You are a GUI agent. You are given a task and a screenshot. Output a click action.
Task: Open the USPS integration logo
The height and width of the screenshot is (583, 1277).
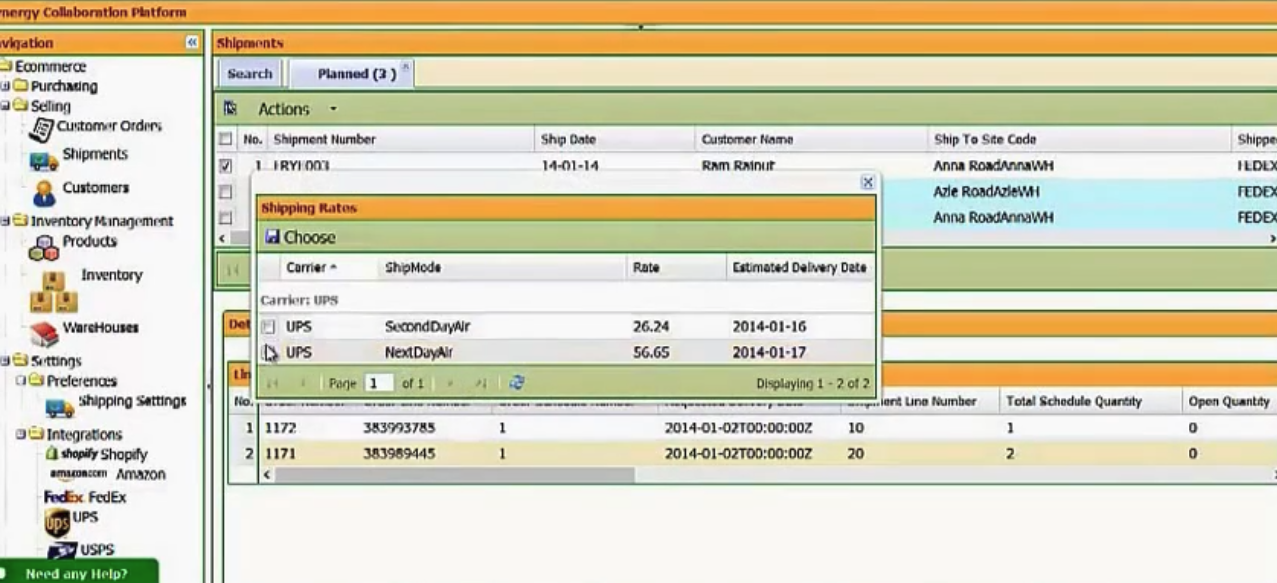[x=62, y=550]
